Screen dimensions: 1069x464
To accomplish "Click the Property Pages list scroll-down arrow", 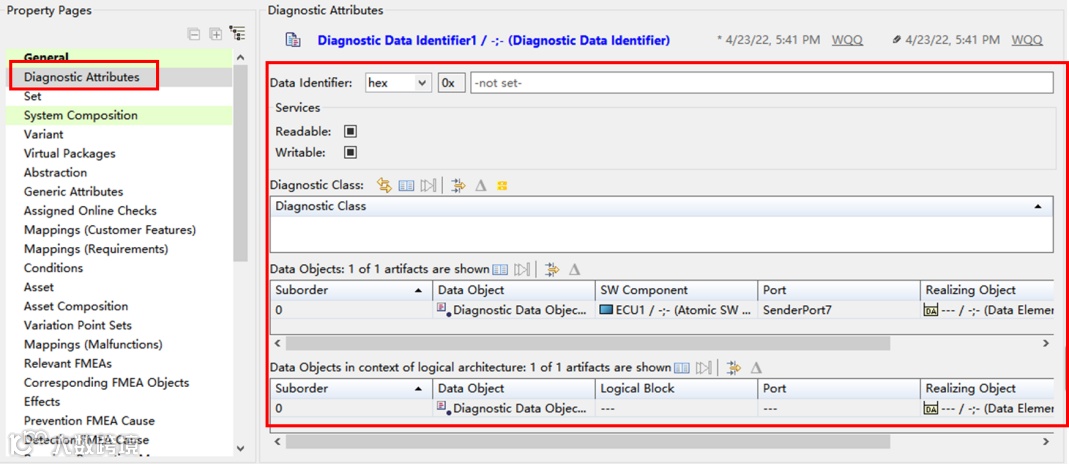I will coord(239,448).
